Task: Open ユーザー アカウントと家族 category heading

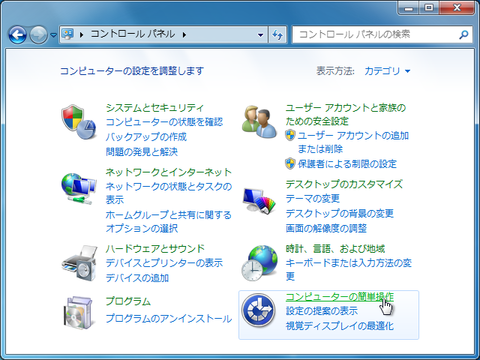Action: coord(346,114)
